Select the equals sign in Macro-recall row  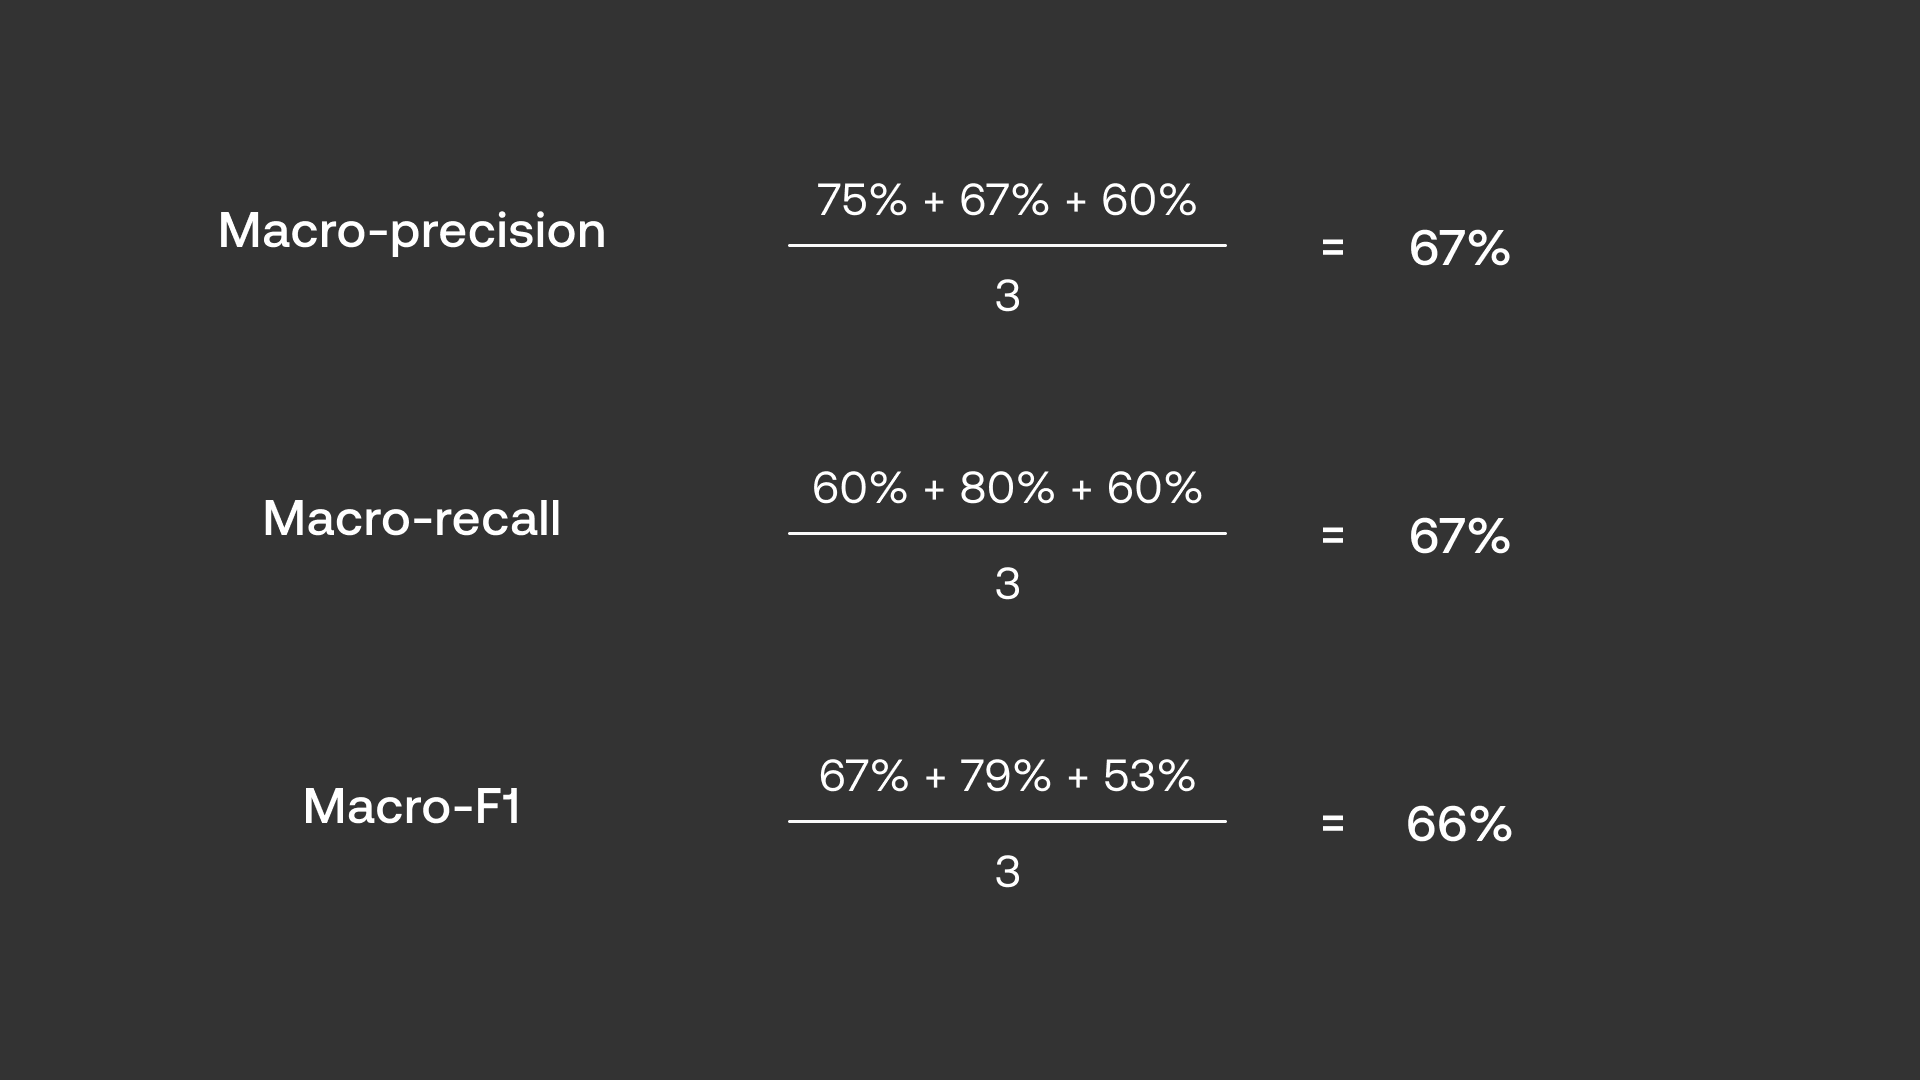point(1332,535)
